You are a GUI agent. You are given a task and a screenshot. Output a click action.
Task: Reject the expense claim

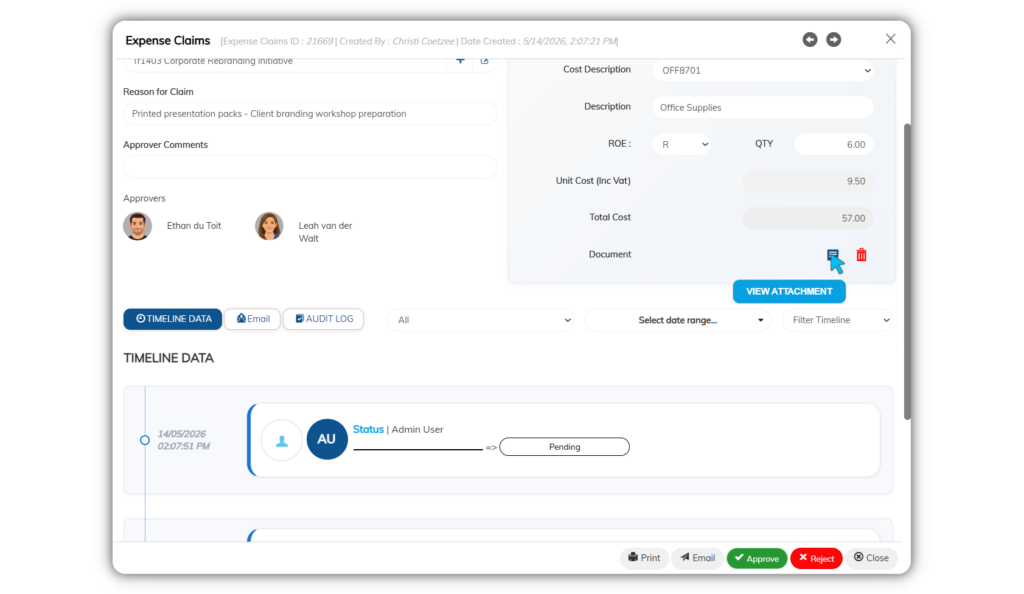pyautogui.click(x=816, y=558)
